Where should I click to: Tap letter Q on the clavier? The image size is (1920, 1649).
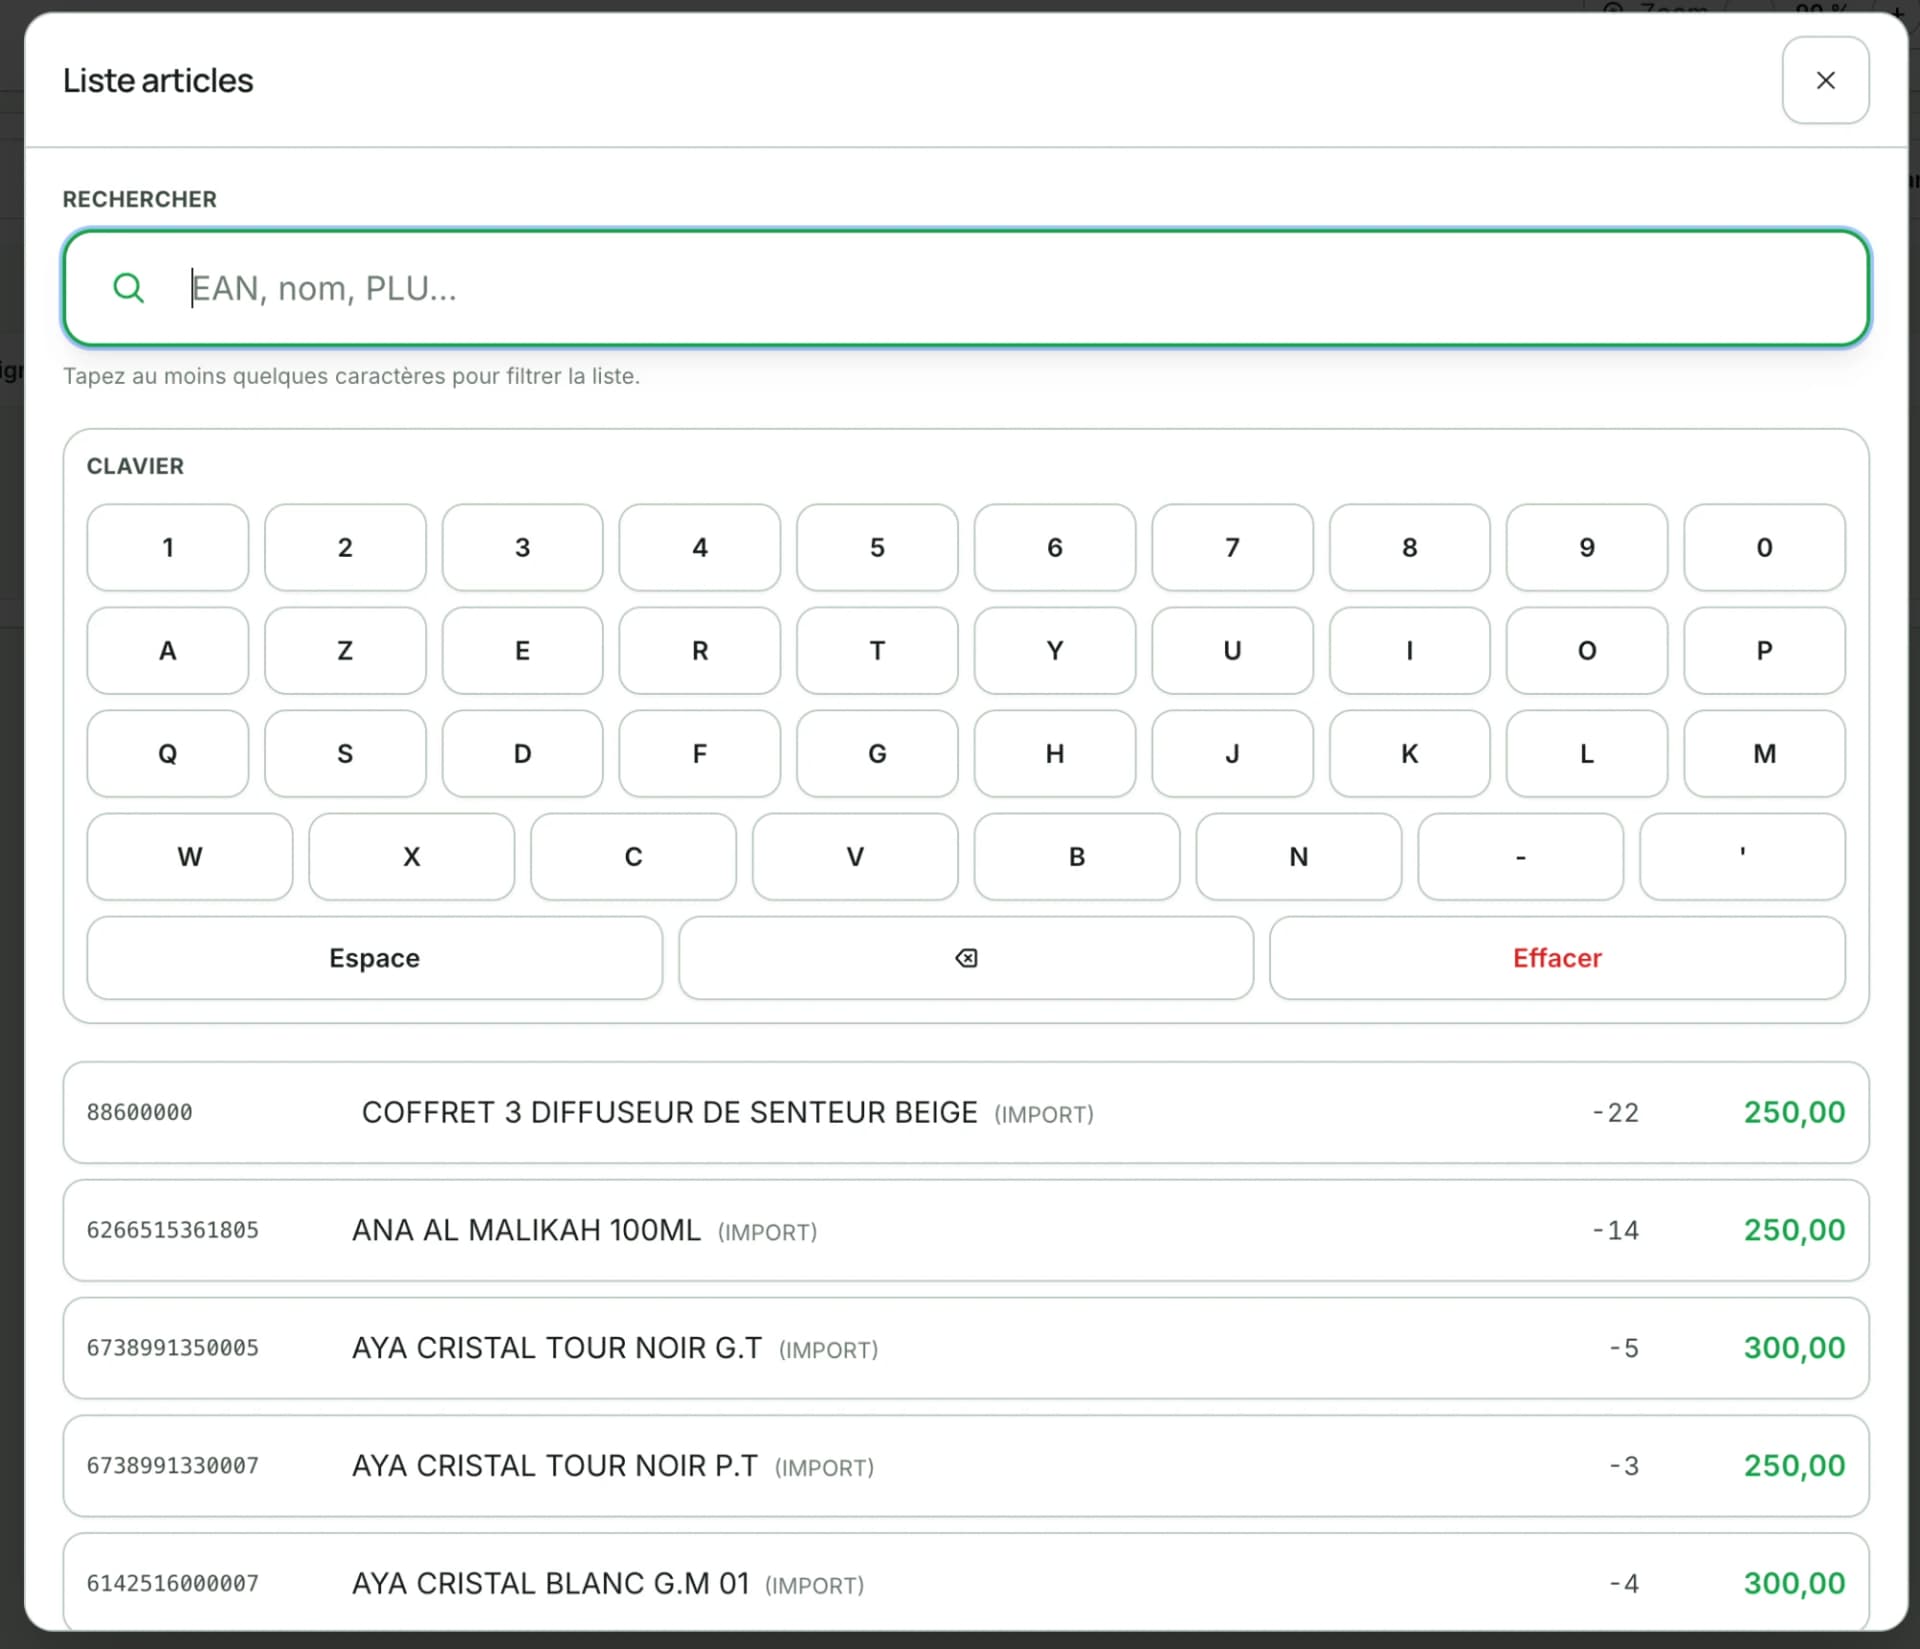pos(168,754)
